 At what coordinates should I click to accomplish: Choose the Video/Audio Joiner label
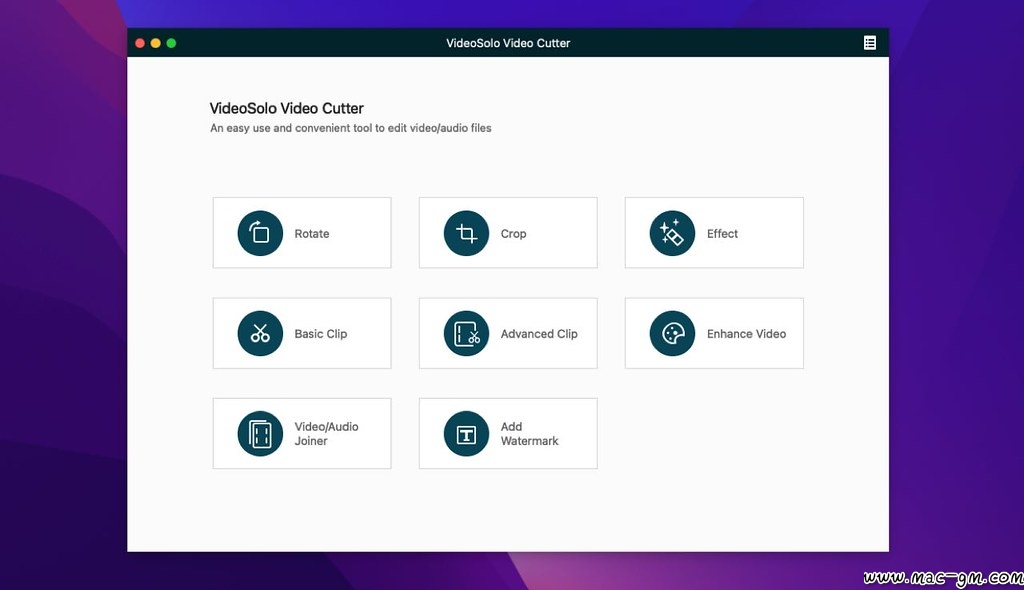tap(326, 434)
